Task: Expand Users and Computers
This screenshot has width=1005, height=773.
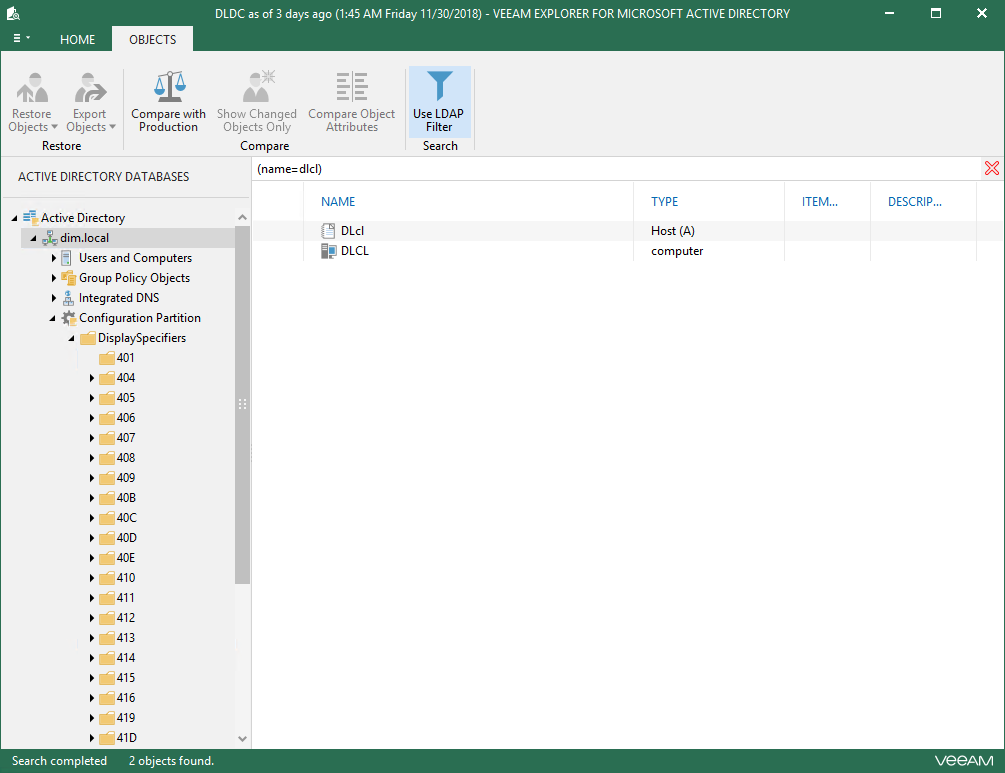Action: [54, 258]
